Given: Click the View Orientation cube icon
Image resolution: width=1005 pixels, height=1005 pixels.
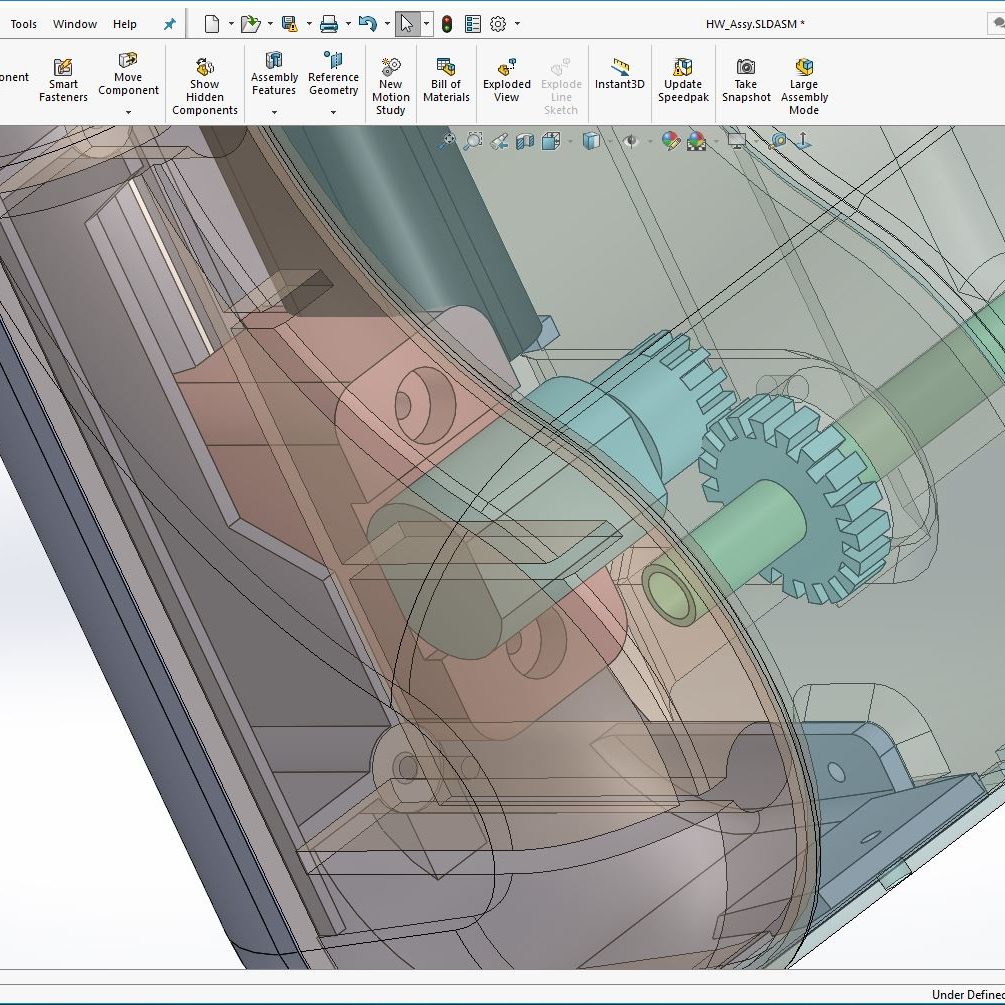Looking at the screenshot, I should 551,140.
